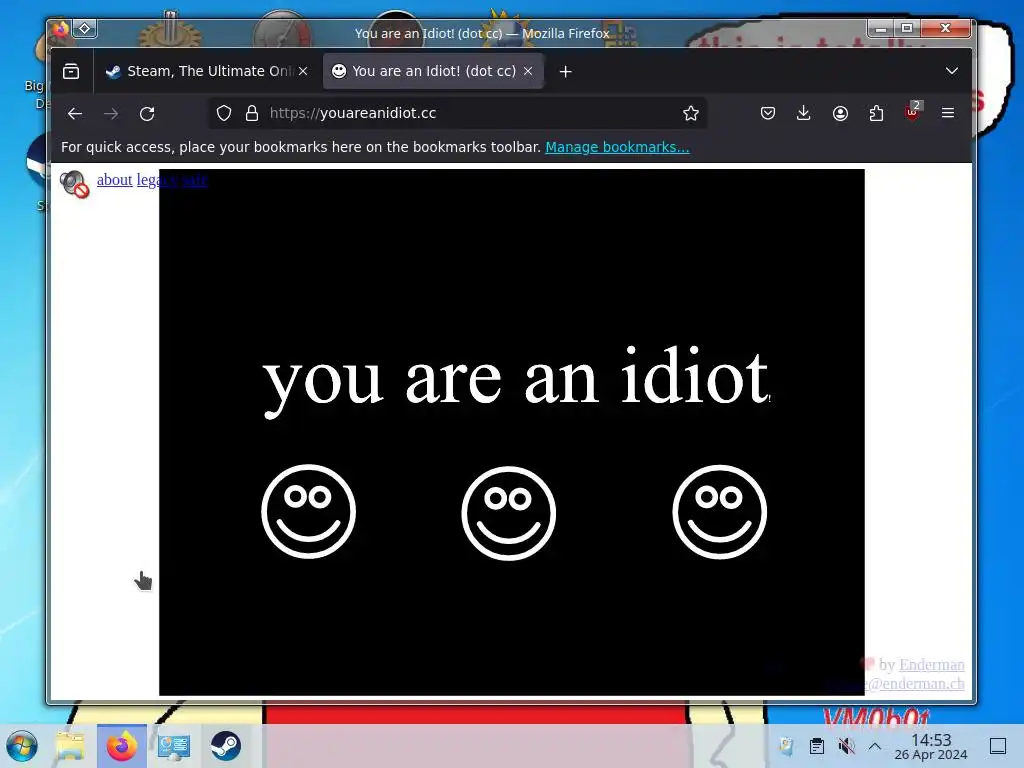Open the Windows Start orb
1024x768 pixels.
(x=22, y=746)
